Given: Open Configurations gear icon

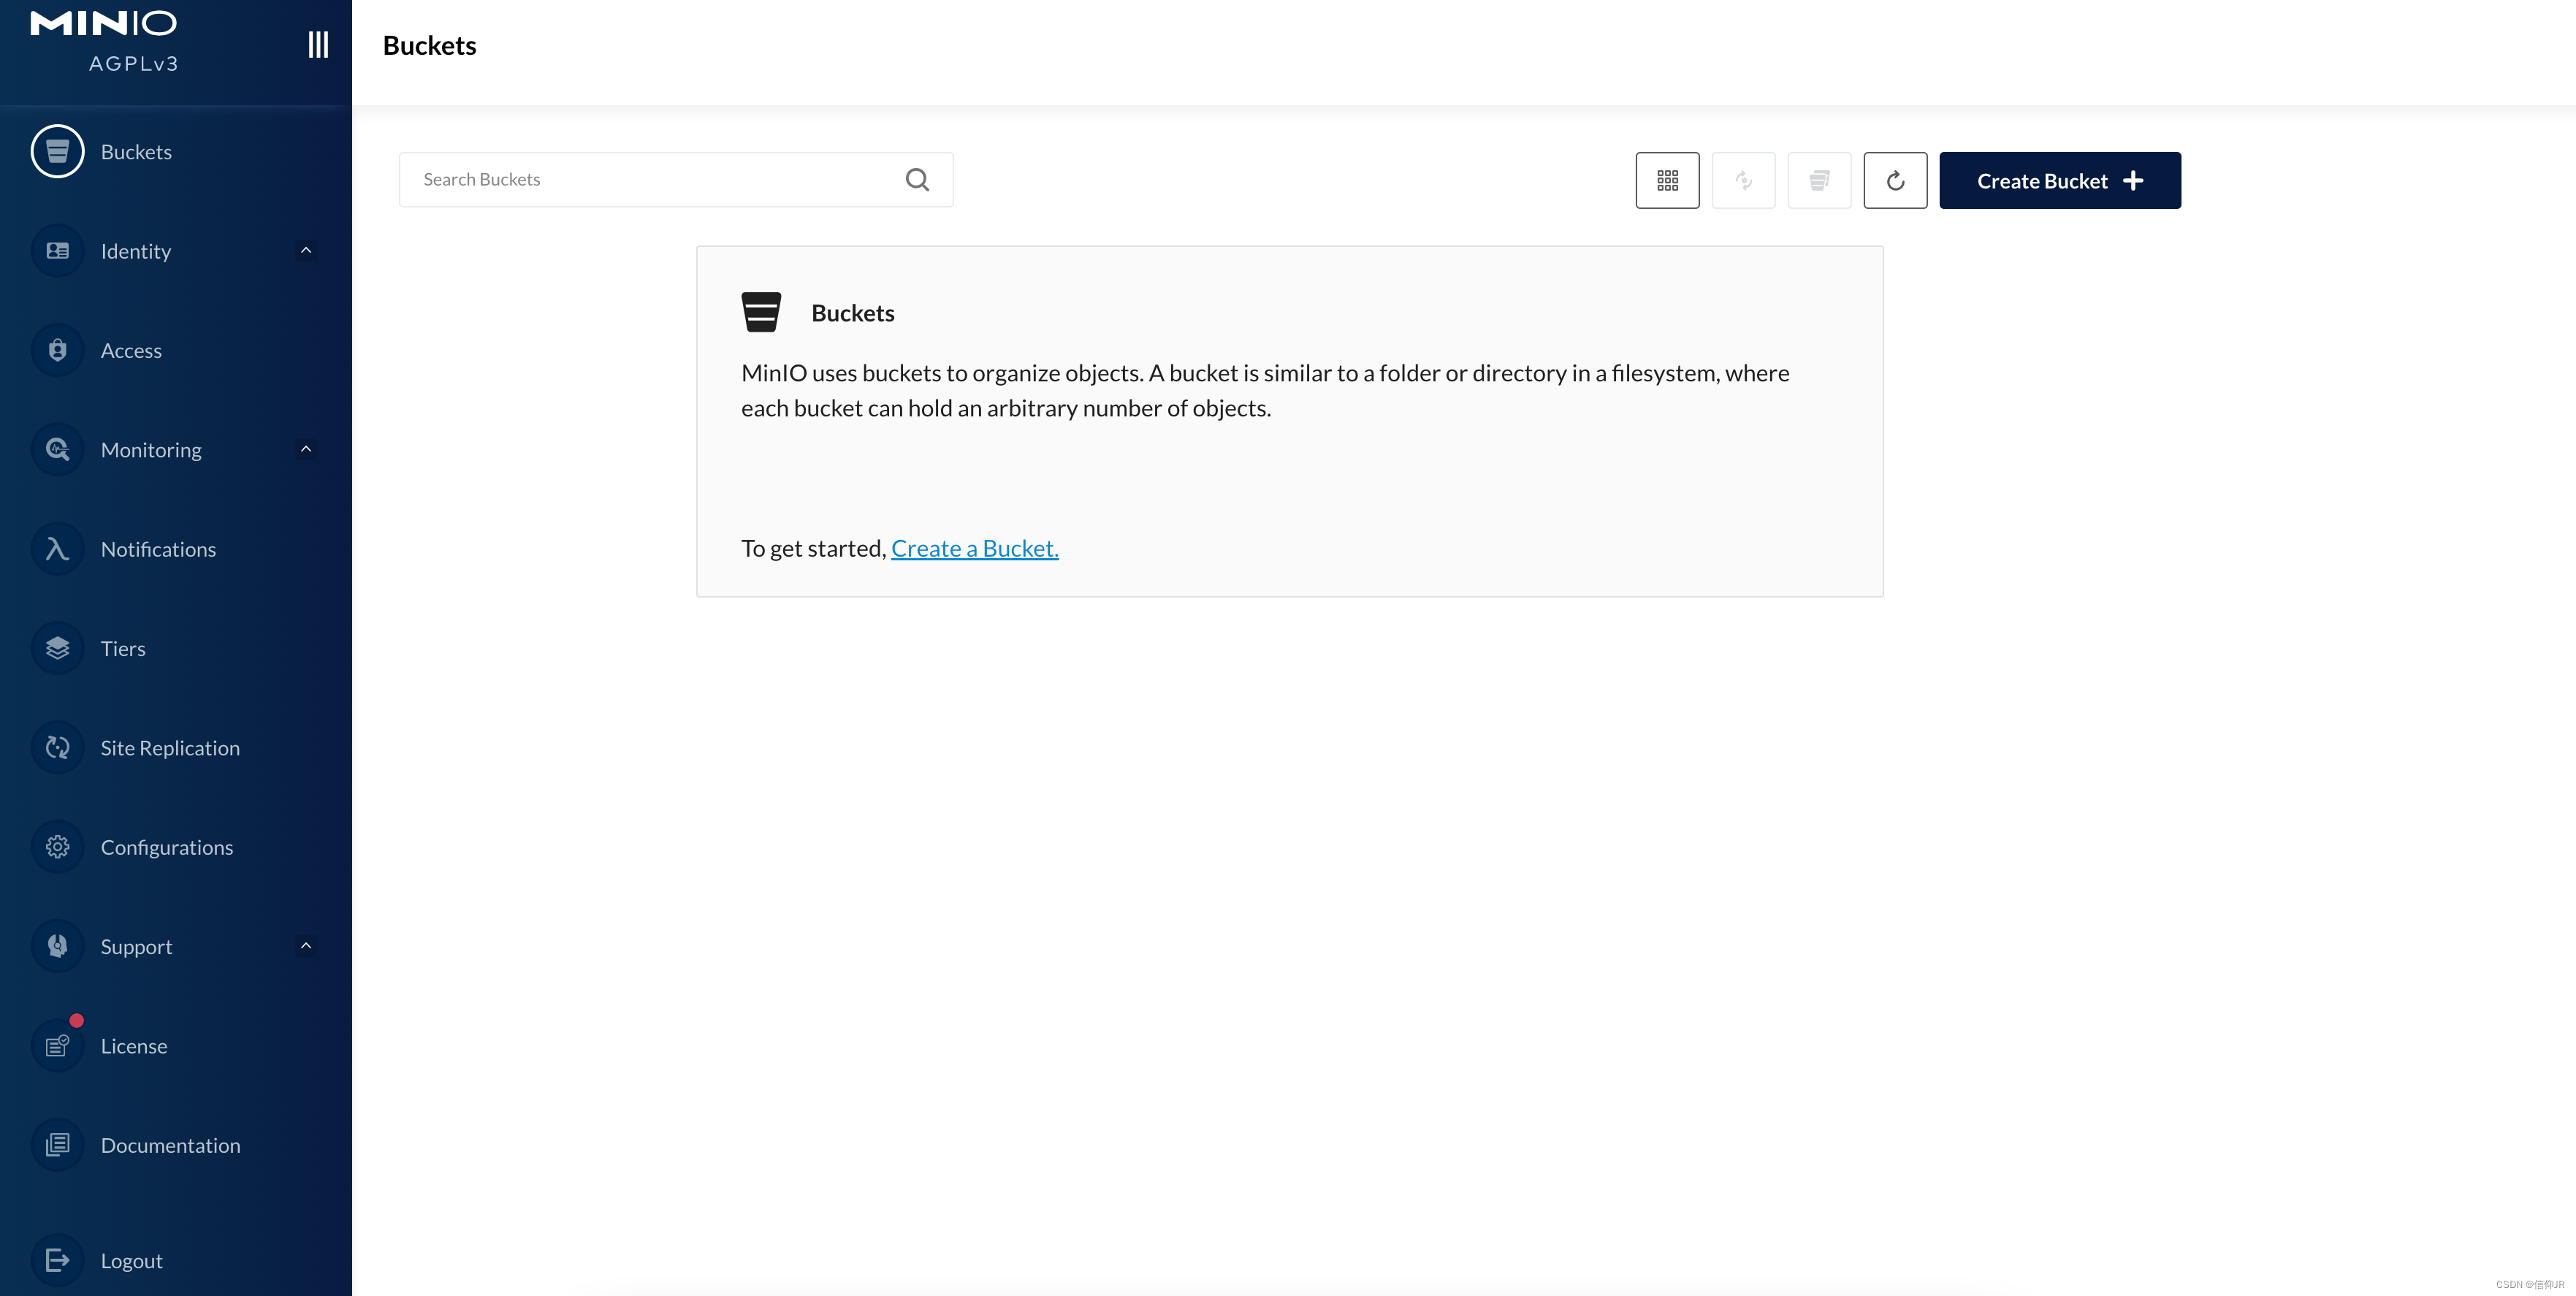Looking at the screenshot, I should (x=58, y=847).
